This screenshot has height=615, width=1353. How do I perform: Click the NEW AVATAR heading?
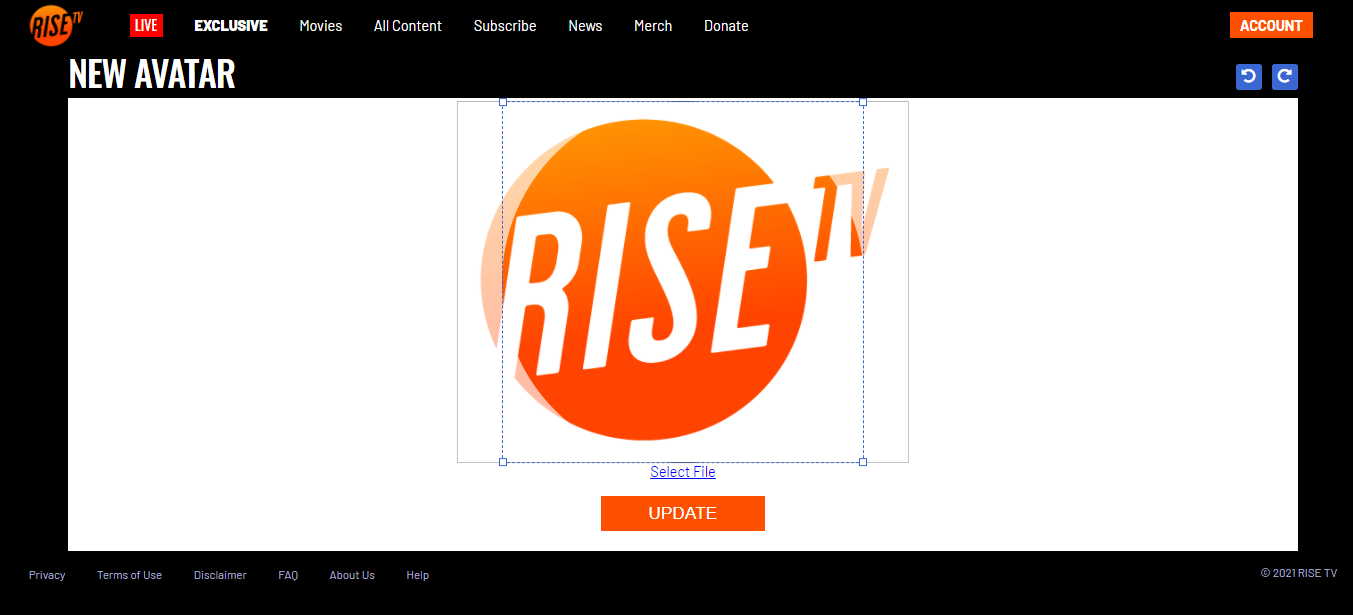152,74
